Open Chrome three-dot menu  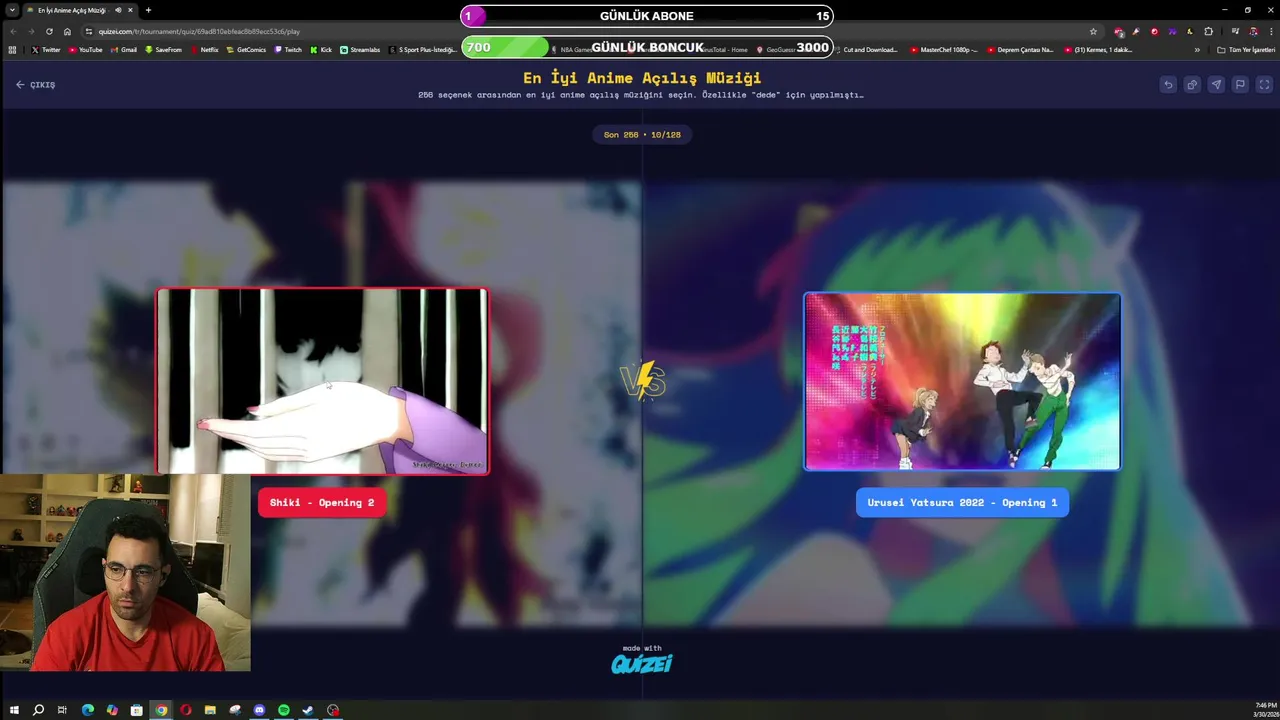coord(1269,31)
